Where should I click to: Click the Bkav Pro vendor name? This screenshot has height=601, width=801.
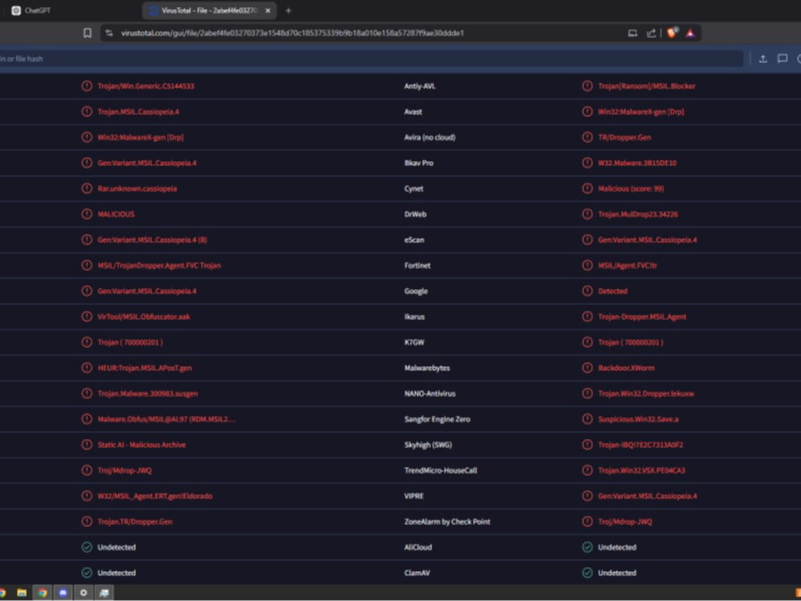click(419, 163)
